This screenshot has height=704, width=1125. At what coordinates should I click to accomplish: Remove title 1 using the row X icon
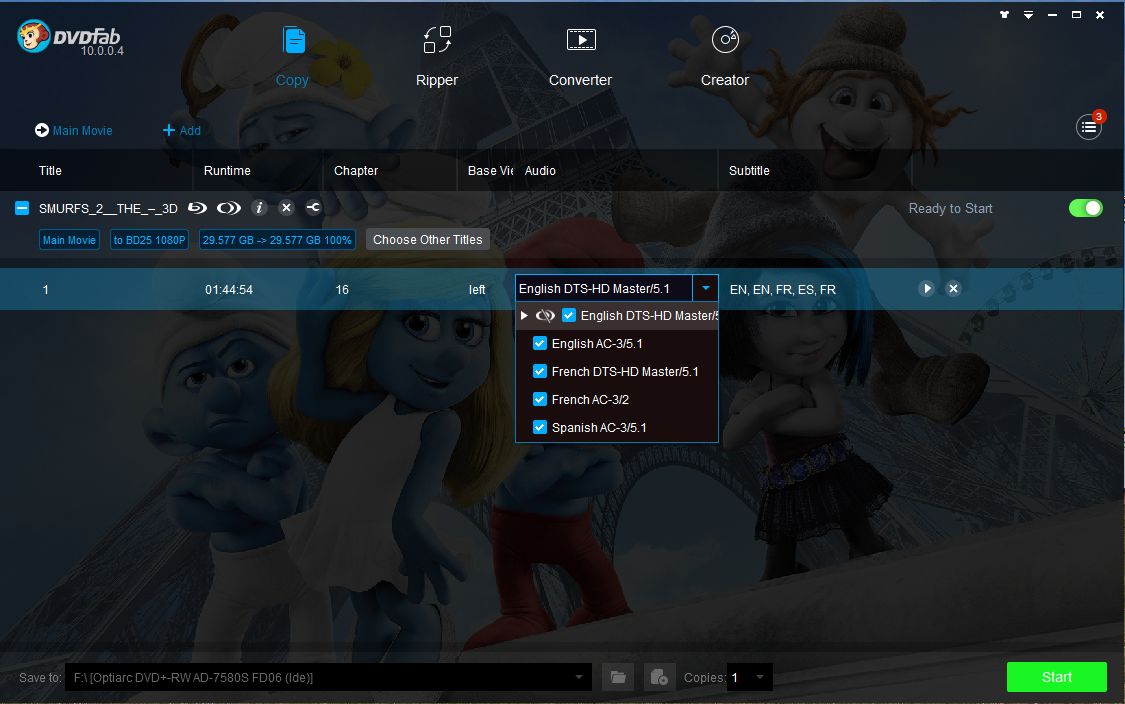953,288
